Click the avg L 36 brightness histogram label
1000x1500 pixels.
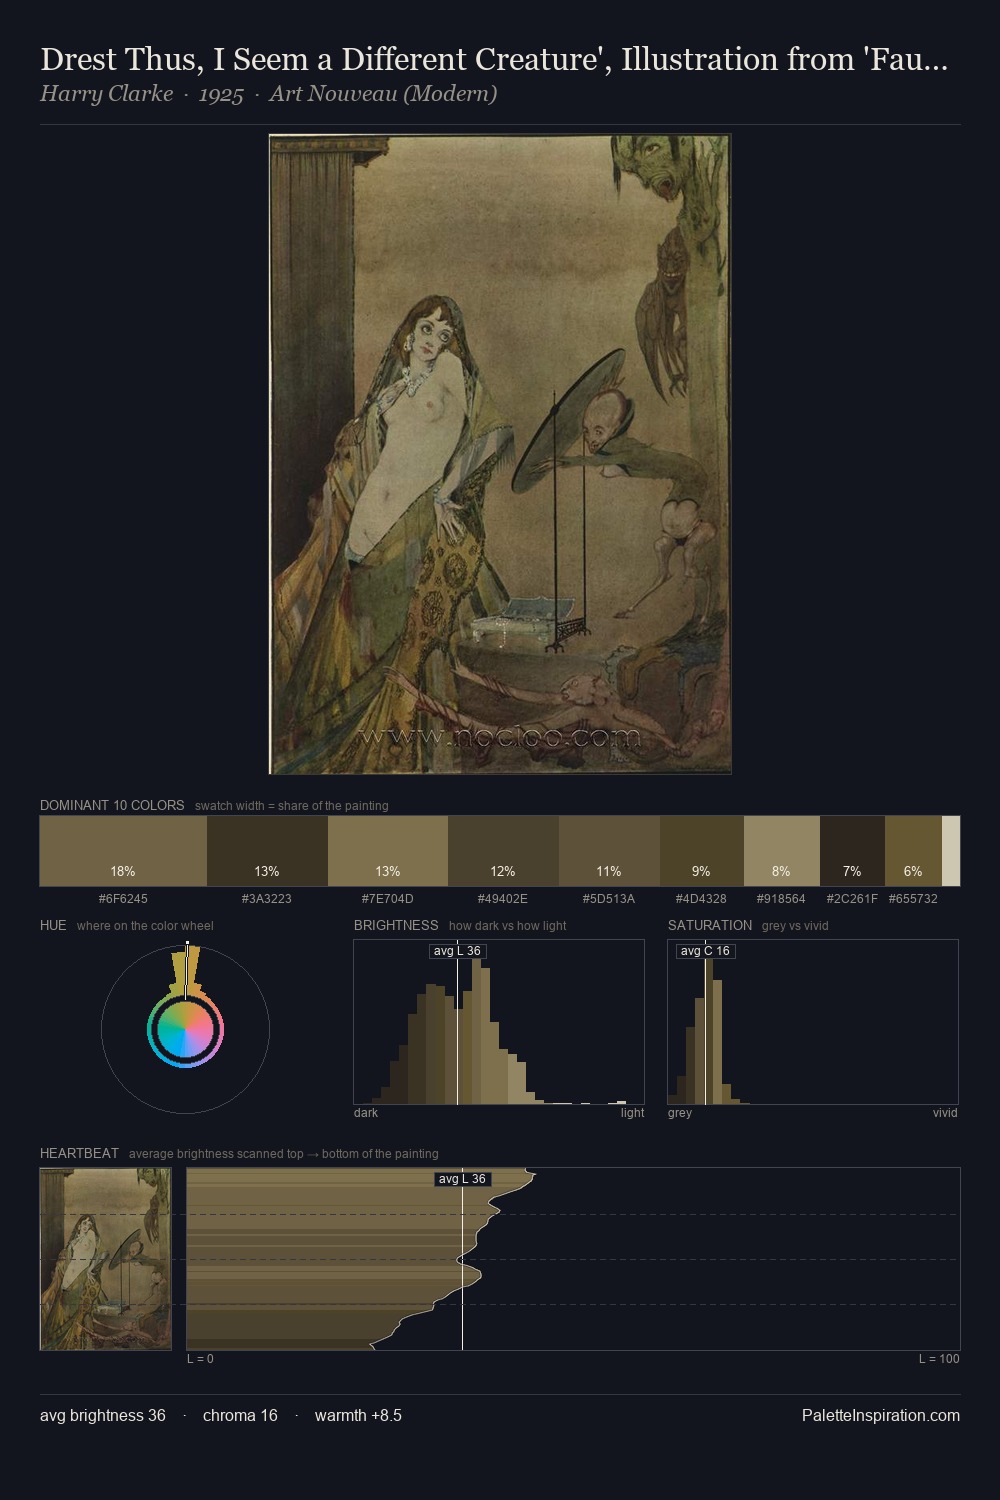click(x=457, y=951)
